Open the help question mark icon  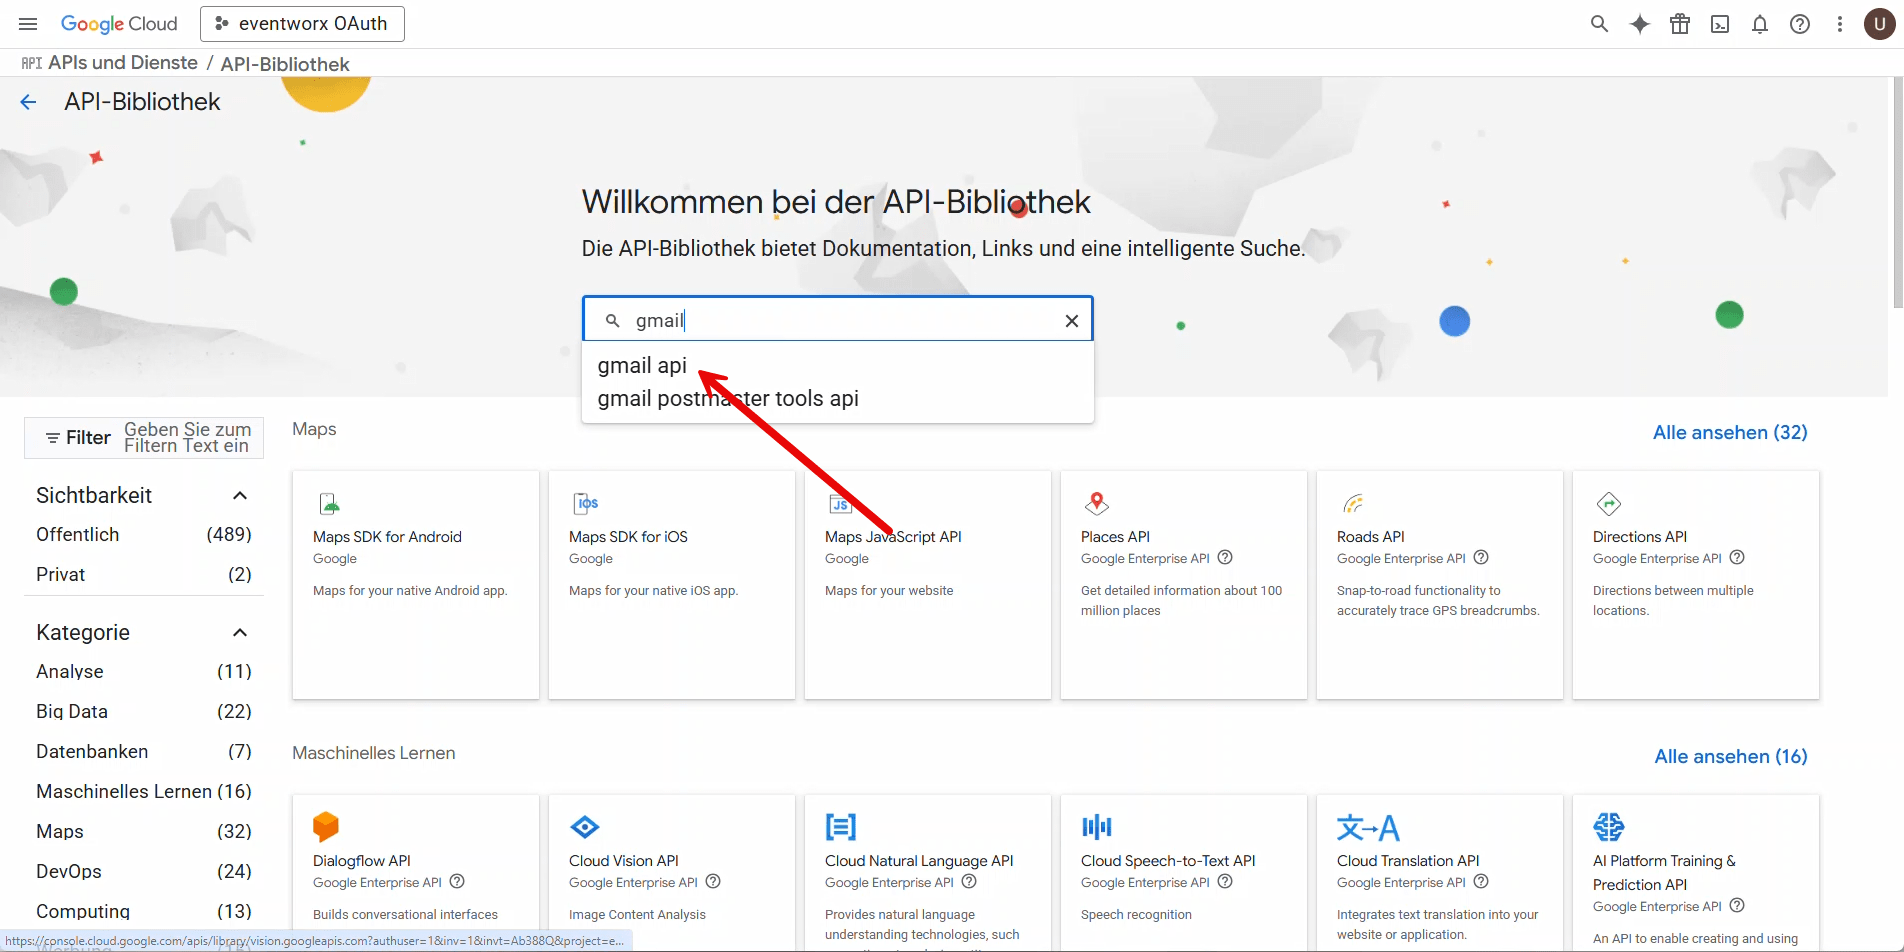(1800, 24)
